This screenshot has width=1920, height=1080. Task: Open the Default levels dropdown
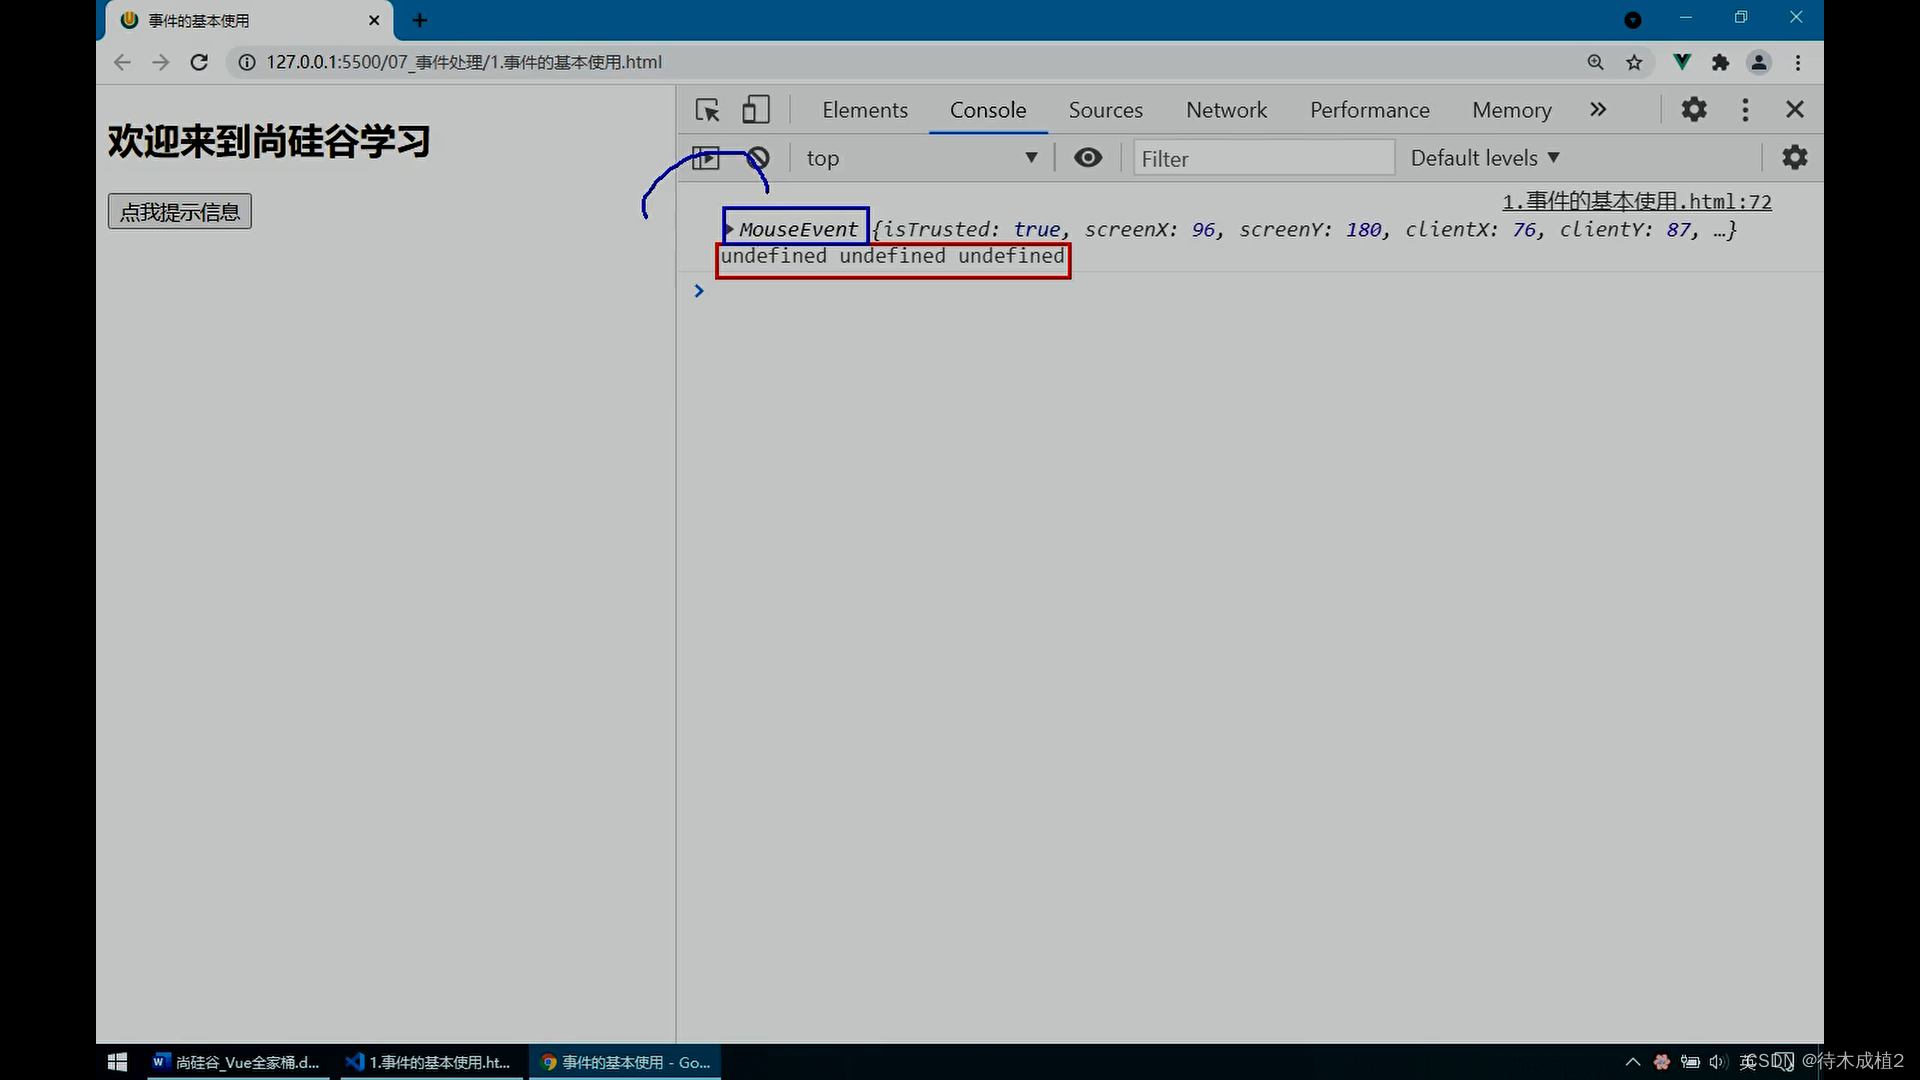(x=1485, y=158)
